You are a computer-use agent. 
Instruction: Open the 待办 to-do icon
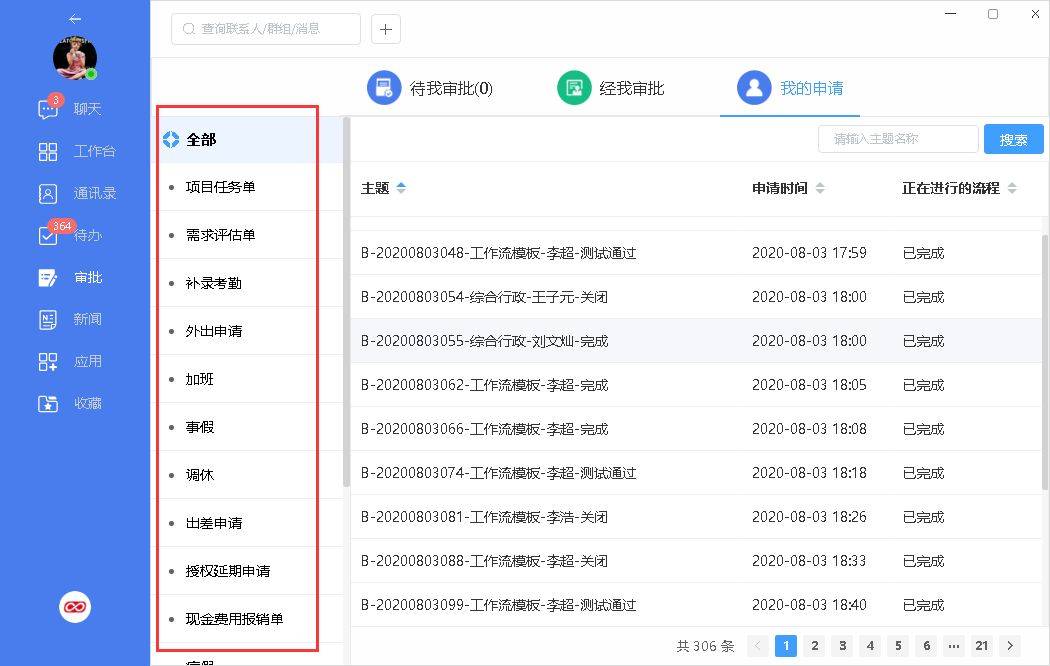[48, 236]
